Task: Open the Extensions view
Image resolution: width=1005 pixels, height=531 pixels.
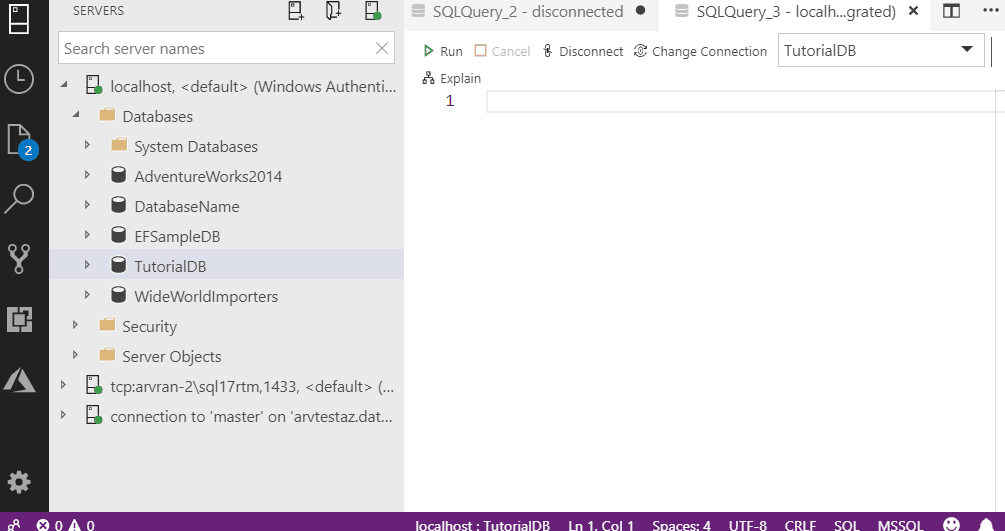Action: click(19, 319)
